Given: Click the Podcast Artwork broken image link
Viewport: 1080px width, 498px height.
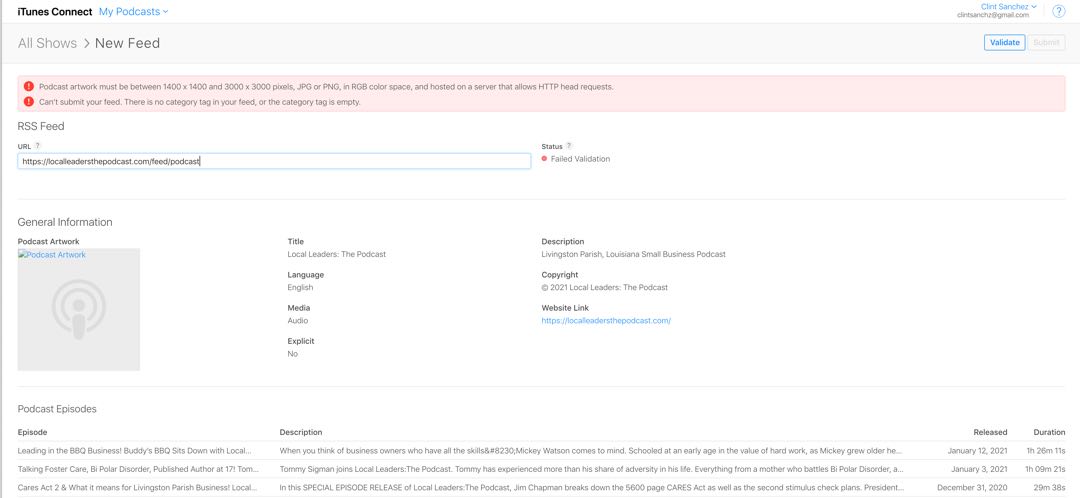Looking at the screenshot, I should (52, 255).
